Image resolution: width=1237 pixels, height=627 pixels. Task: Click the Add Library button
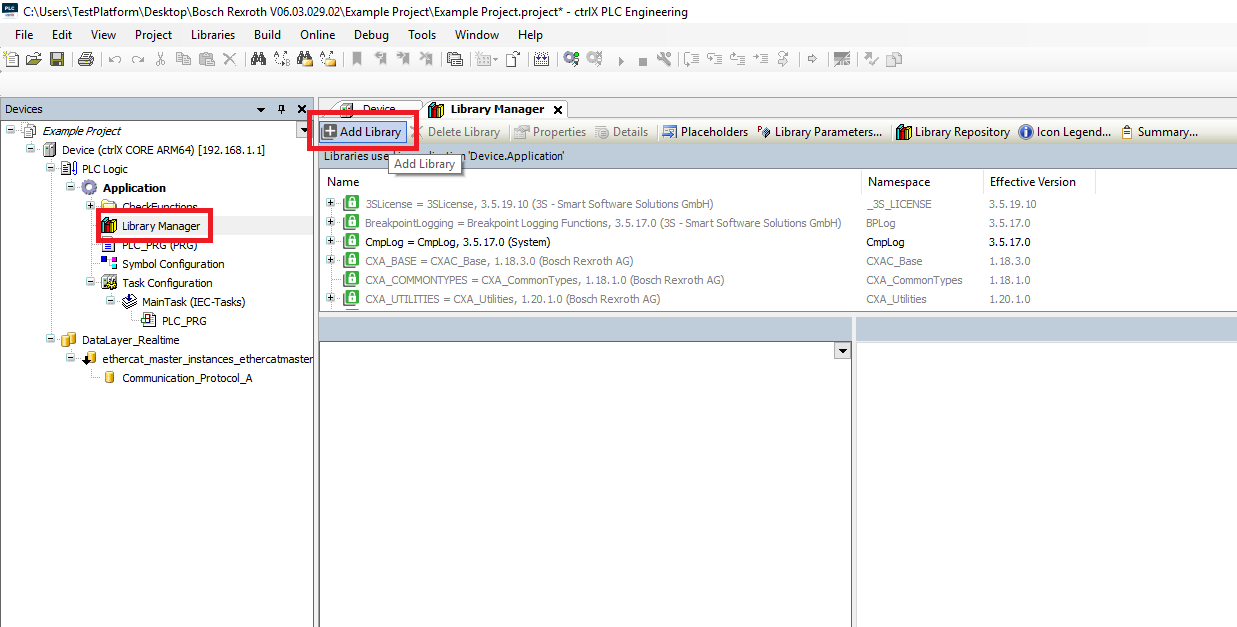click(362, 131)
